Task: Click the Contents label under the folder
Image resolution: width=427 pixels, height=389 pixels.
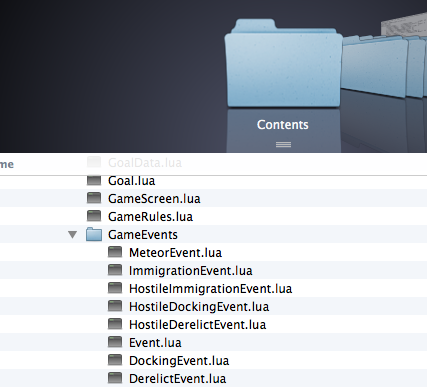Action: 283,125
